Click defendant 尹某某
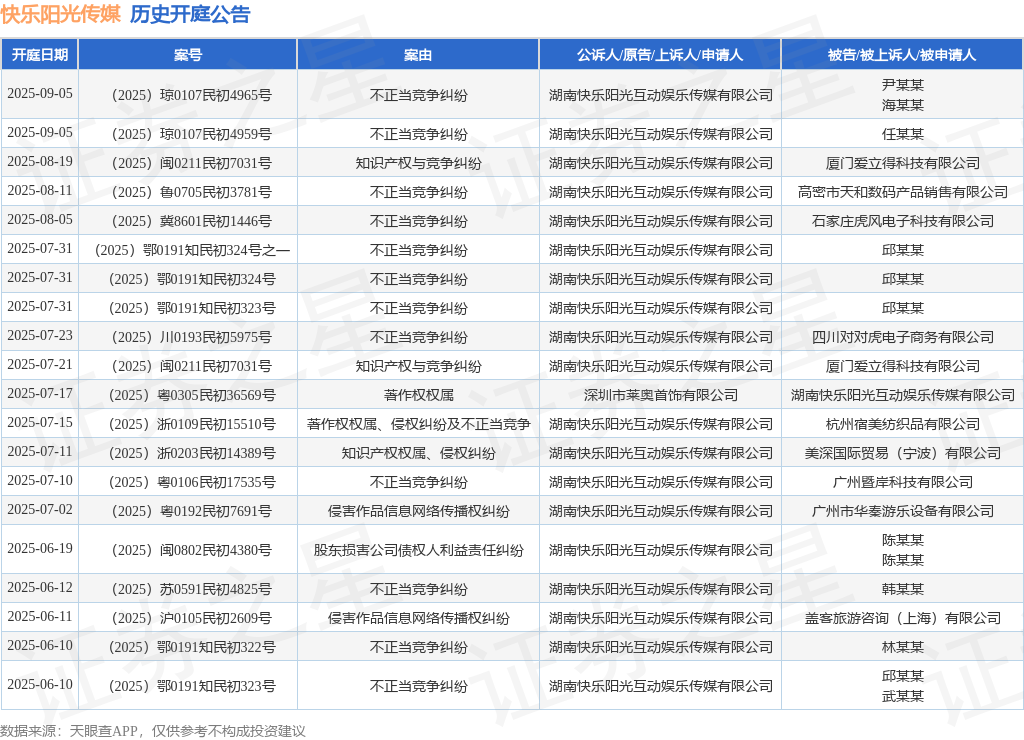Screen dimensions: 1024x740 click(903, 85)
